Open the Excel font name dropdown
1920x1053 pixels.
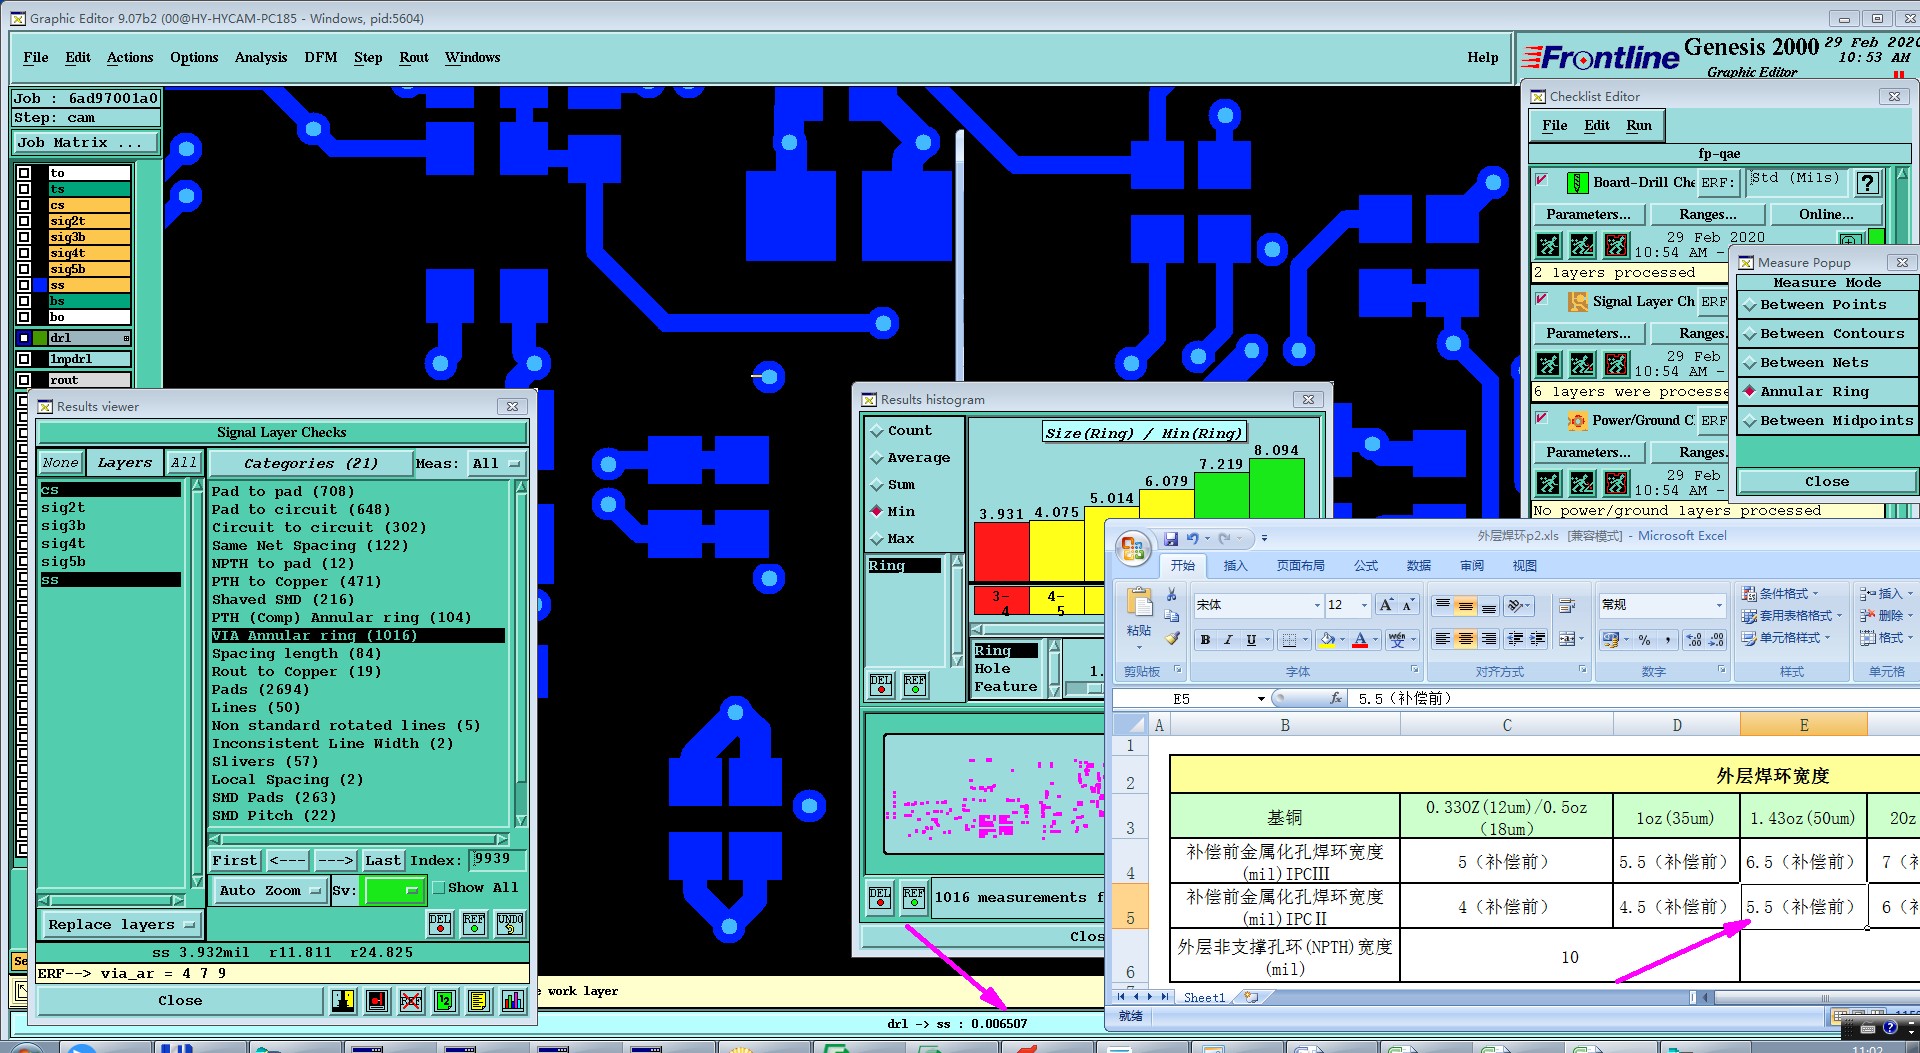(x=1316, y=605)
